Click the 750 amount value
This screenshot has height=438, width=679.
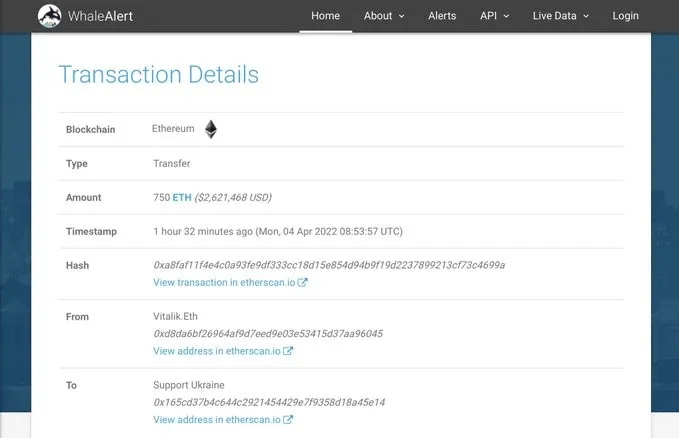point(162,198)
